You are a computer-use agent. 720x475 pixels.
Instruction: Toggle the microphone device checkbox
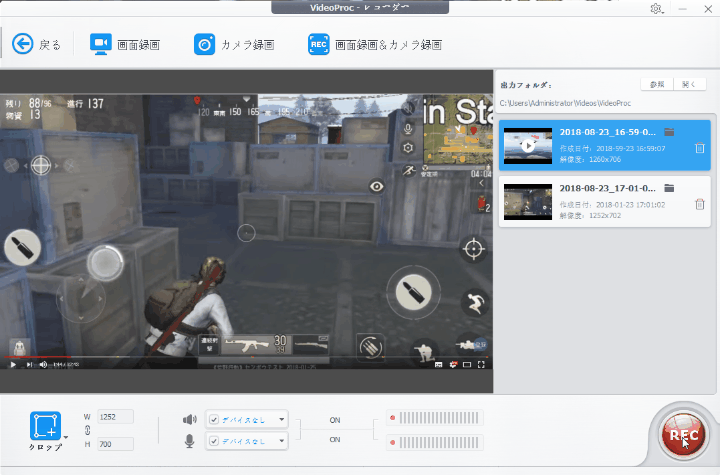(213, 441)
